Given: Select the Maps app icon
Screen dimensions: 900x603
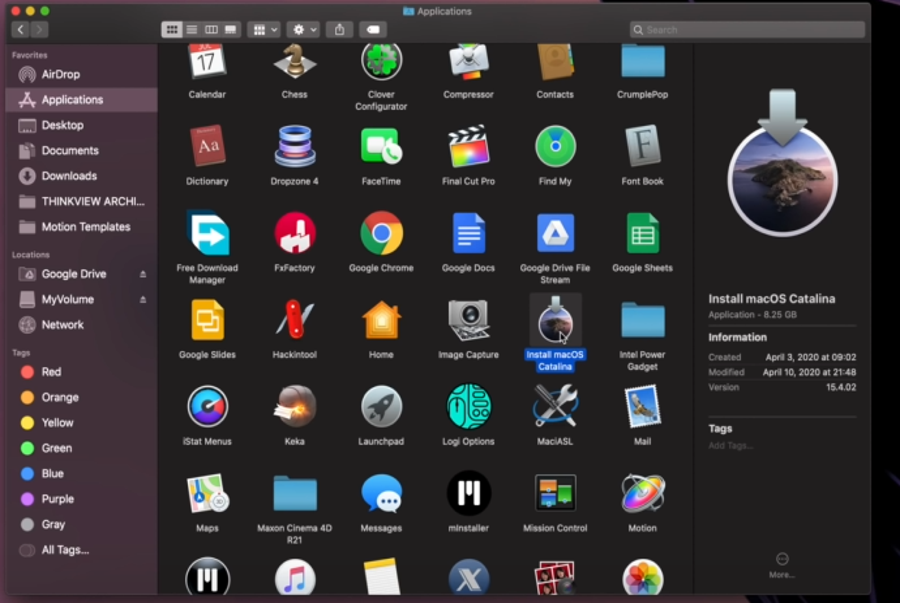Looking at the screenshot, I should tap(207, 493).
